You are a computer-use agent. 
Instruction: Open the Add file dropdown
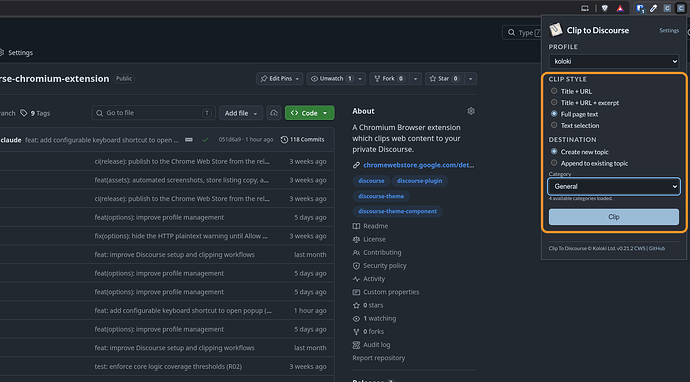pyautogui.click(x=241, y=113)
